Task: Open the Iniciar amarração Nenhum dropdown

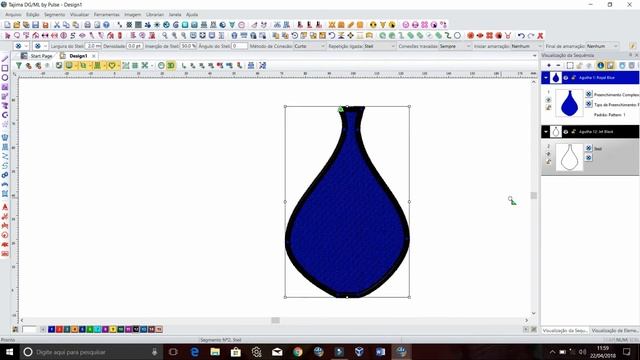Action: click(527, 46)
